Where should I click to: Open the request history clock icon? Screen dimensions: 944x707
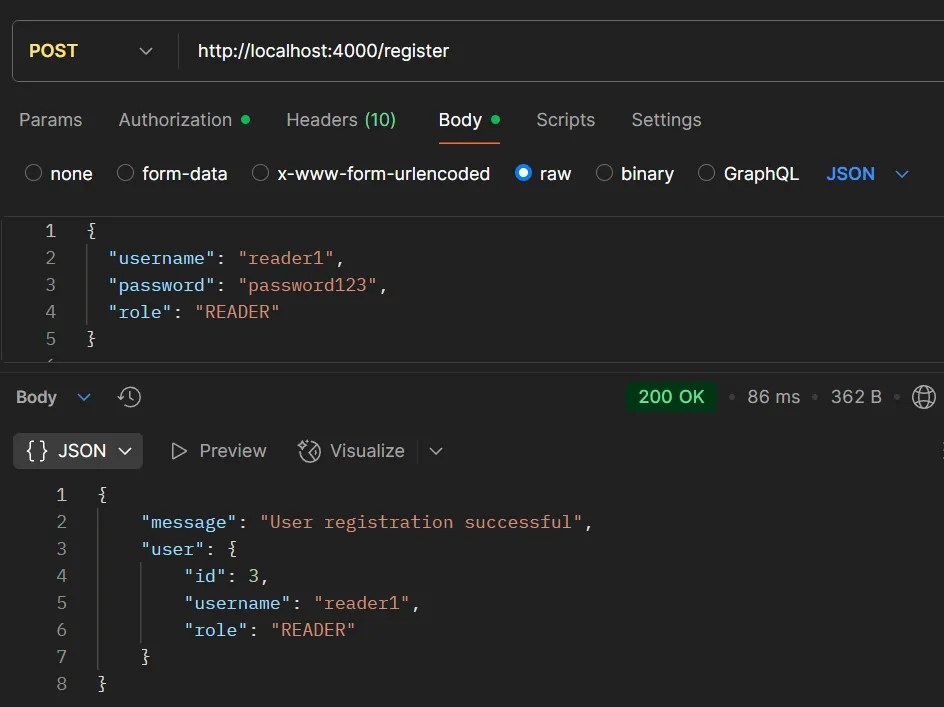point(129,397)
